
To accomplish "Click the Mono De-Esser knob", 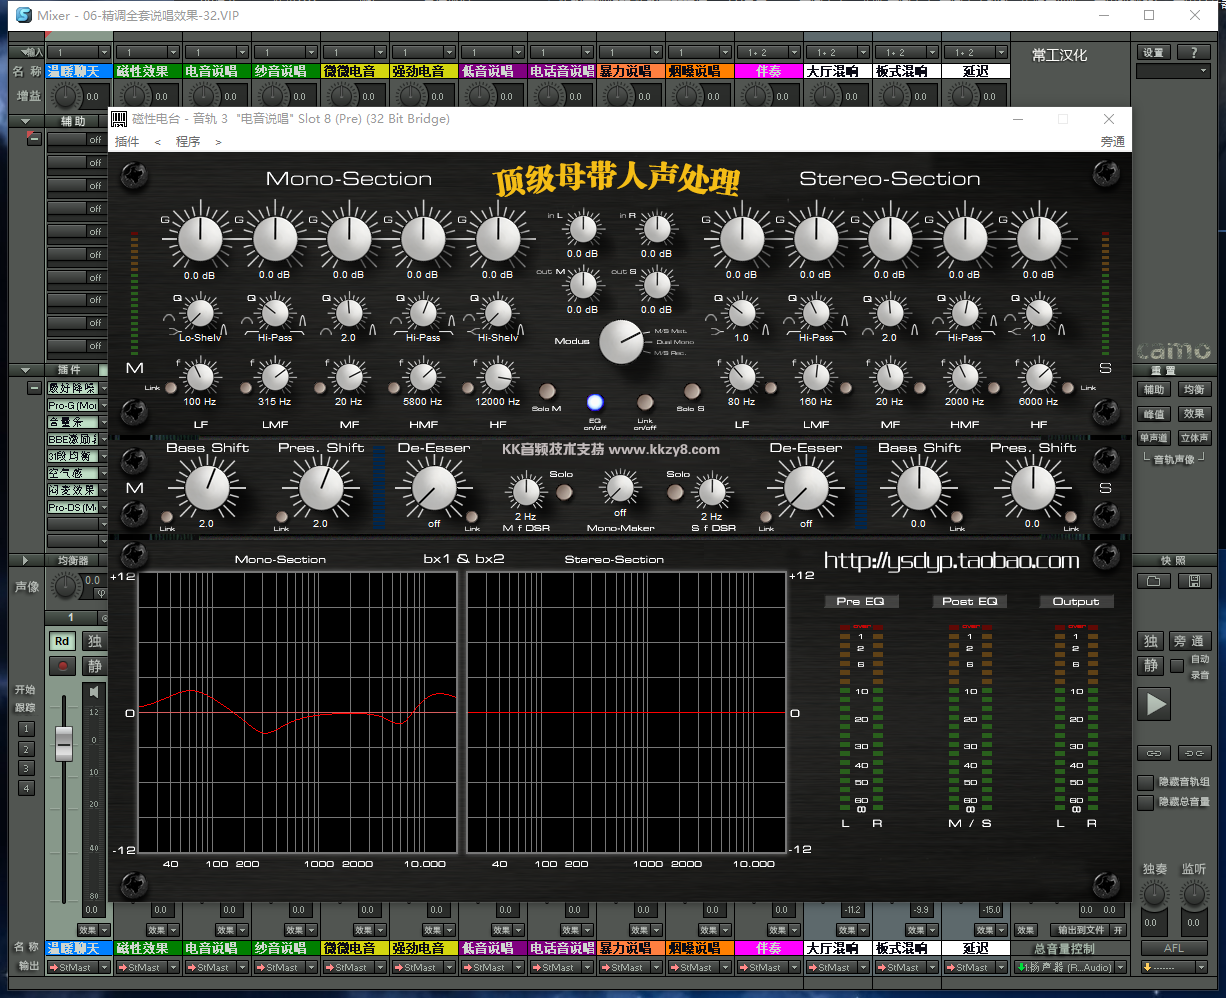I will (x=434, y=489).
